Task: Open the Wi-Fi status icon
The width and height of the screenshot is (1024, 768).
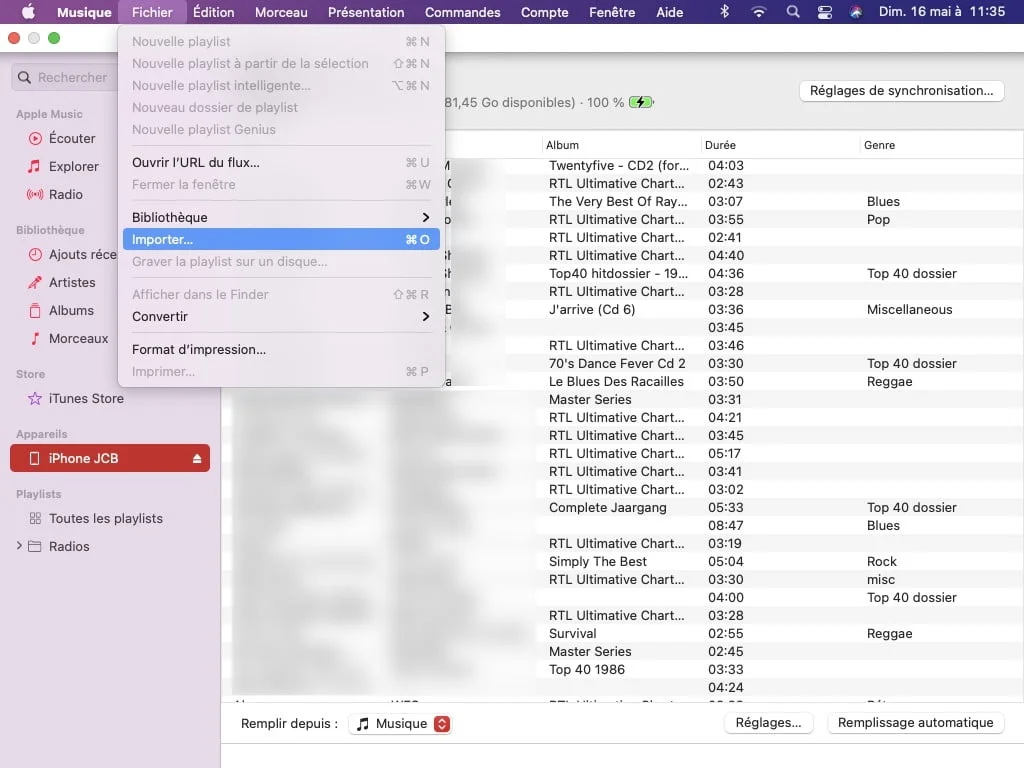Action: 758,12
